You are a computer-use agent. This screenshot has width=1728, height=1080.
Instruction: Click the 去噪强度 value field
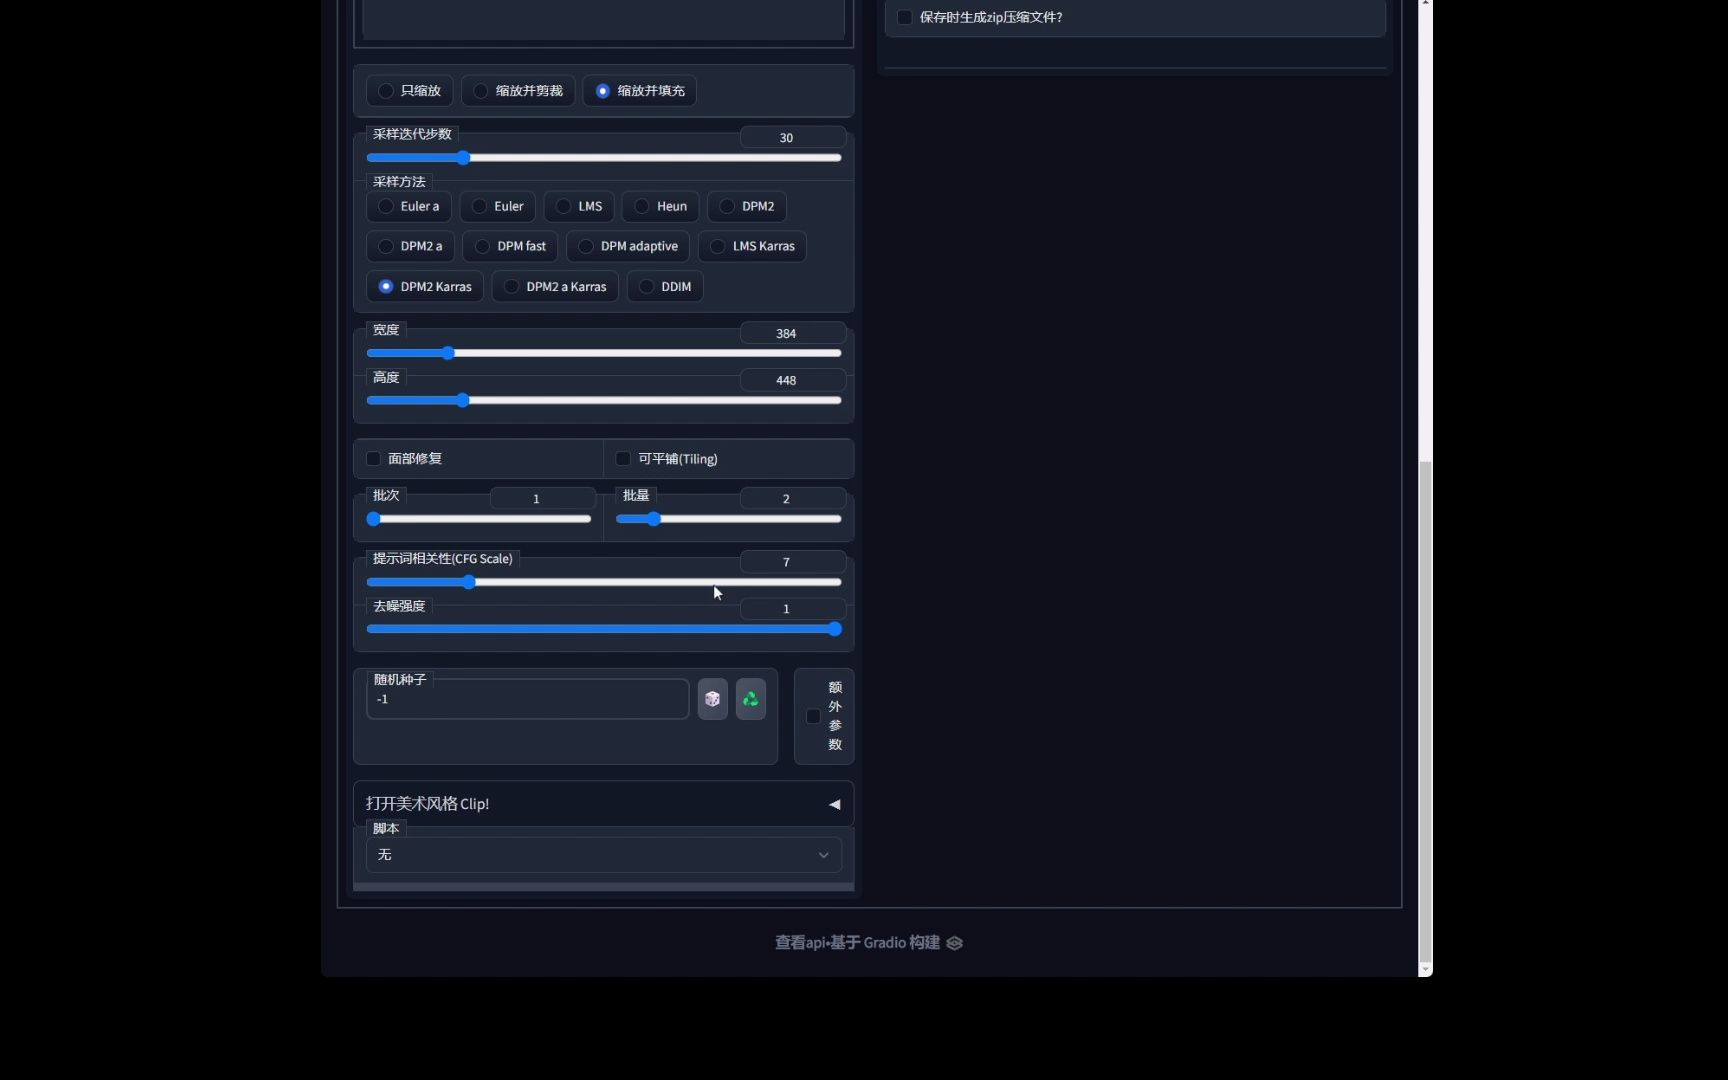click(x=793, y=609)
